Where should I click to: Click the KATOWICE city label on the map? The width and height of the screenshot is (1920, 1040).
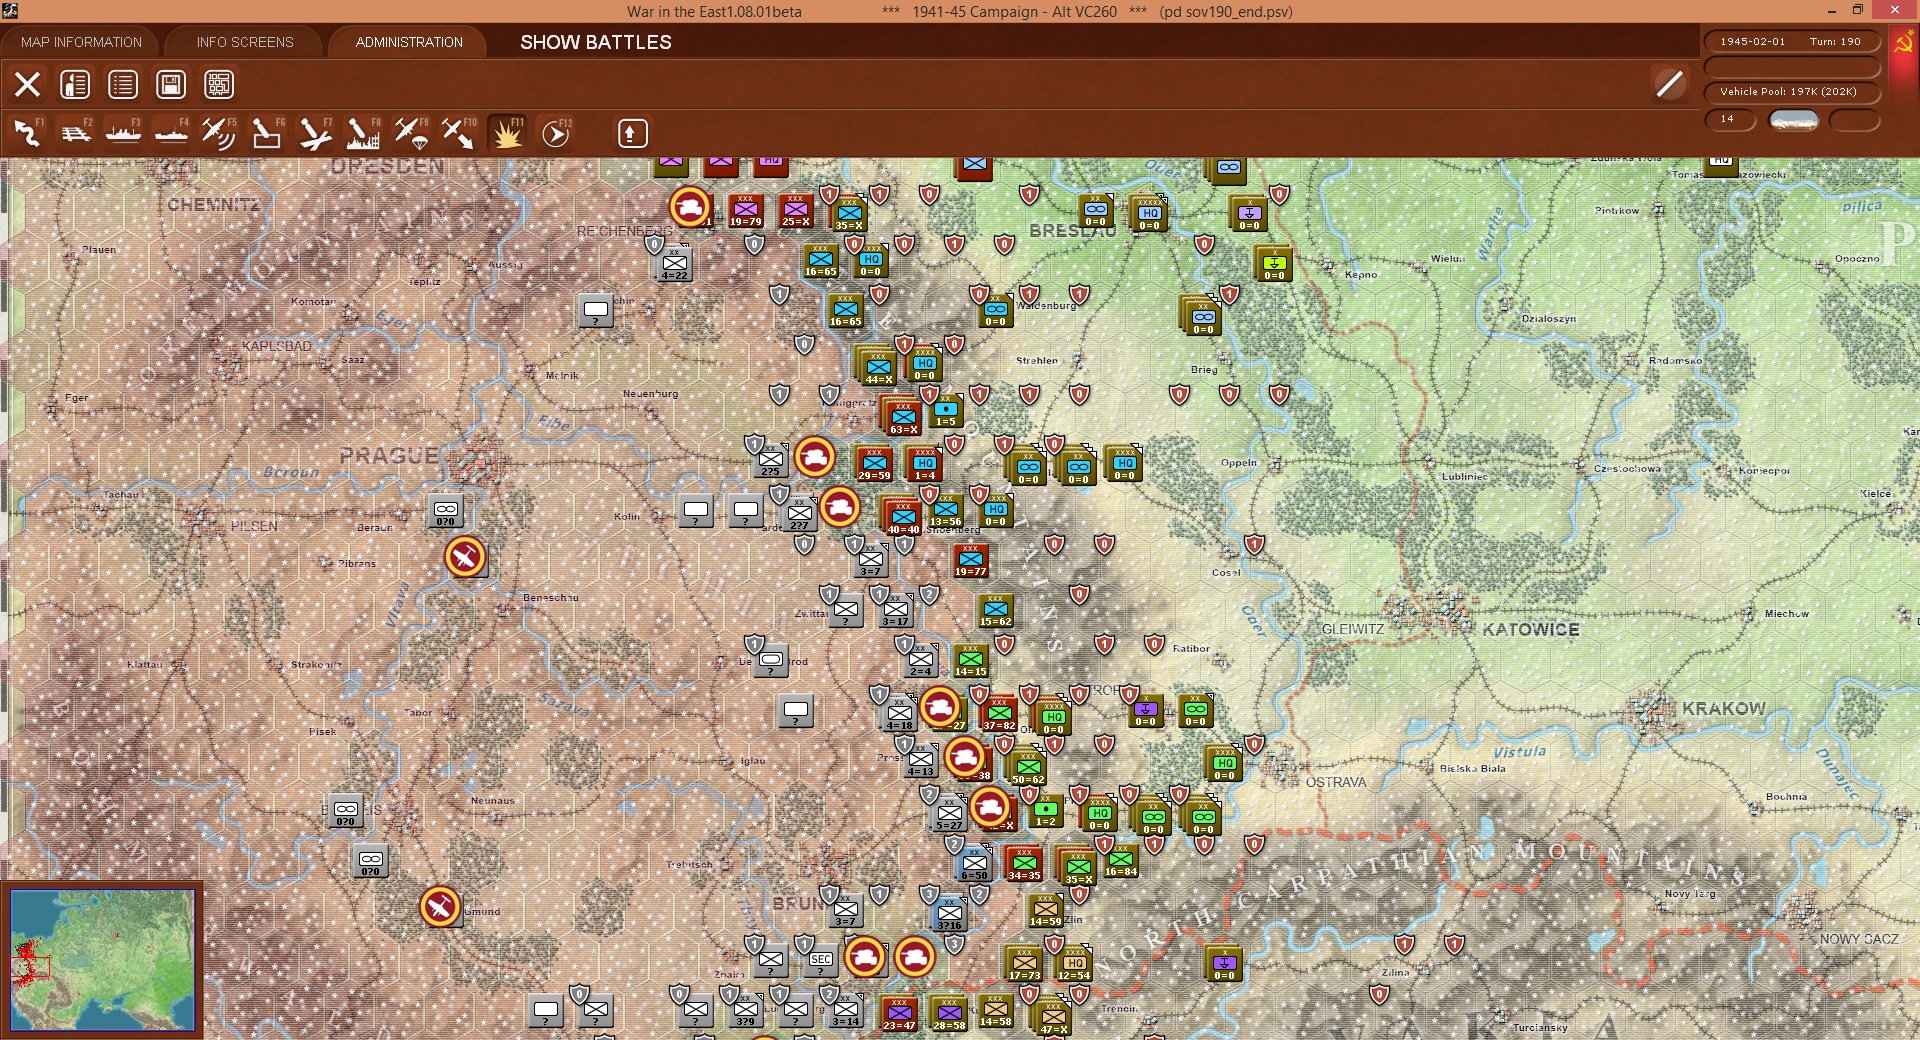(1530, 629)
